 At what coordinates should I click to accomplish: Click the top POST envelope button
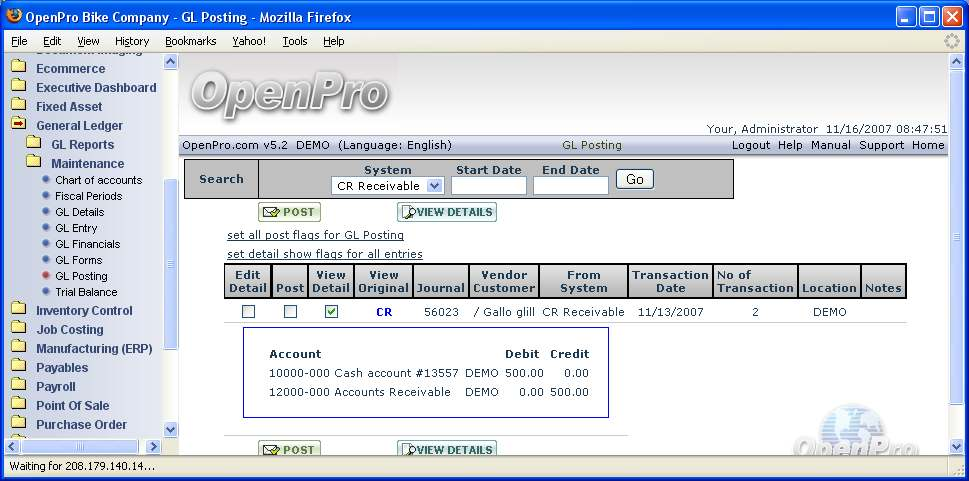[x=289, y=212]
